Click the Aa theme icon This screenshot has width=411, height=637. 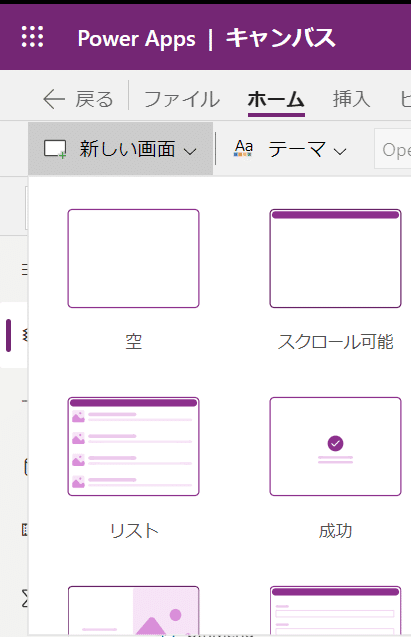coord(244,148)
